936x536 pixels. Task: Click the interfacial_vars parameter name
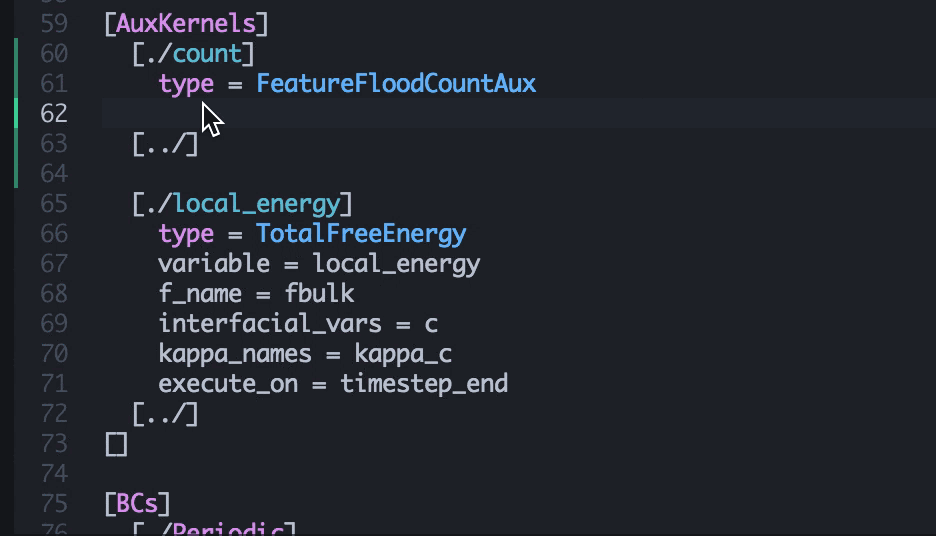(270, 324)
